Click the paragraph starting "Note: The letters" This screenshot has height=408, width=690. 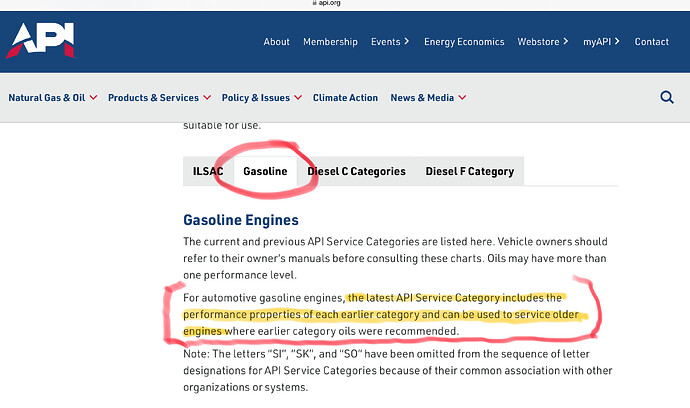[398, 371]
